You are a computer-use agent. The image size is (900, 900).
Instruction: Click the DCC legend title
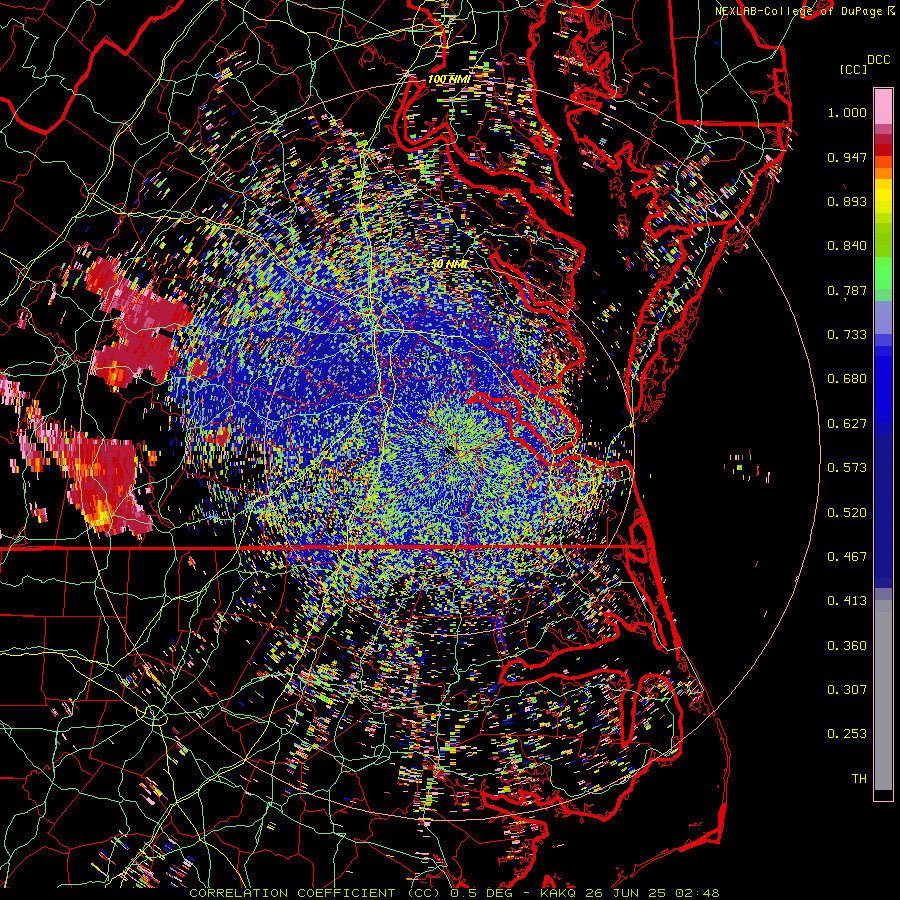[x=878, y=60]
